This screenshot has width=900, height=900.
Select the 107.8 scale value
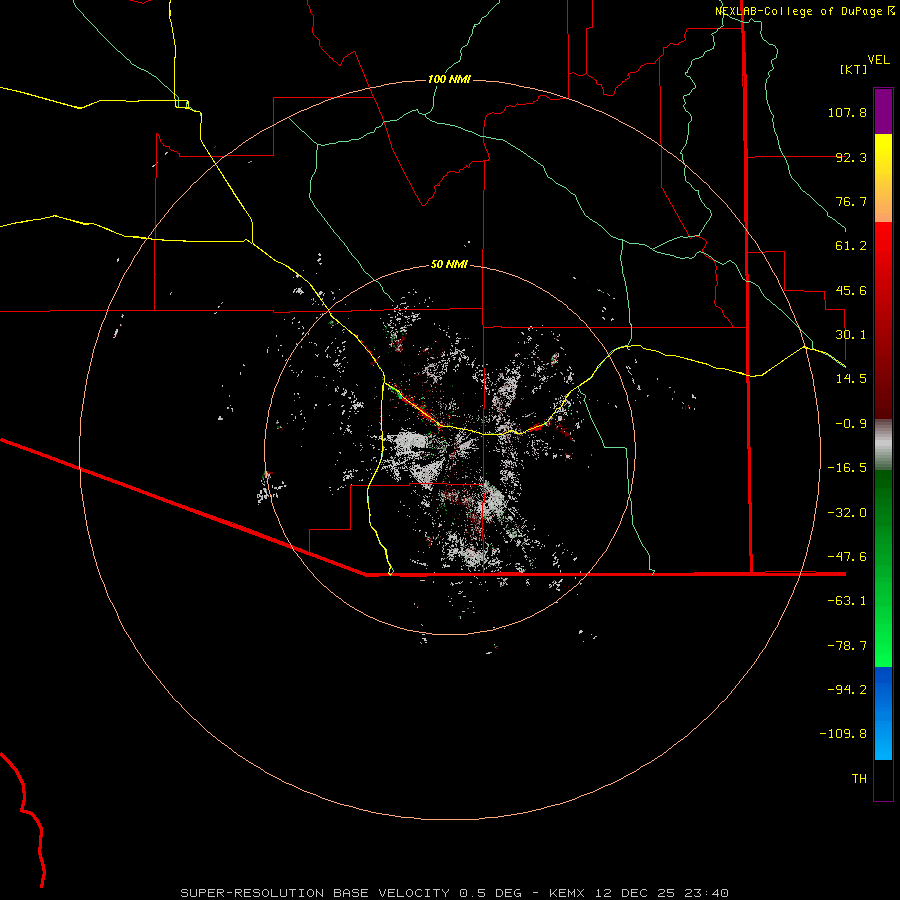pos(847,112)
